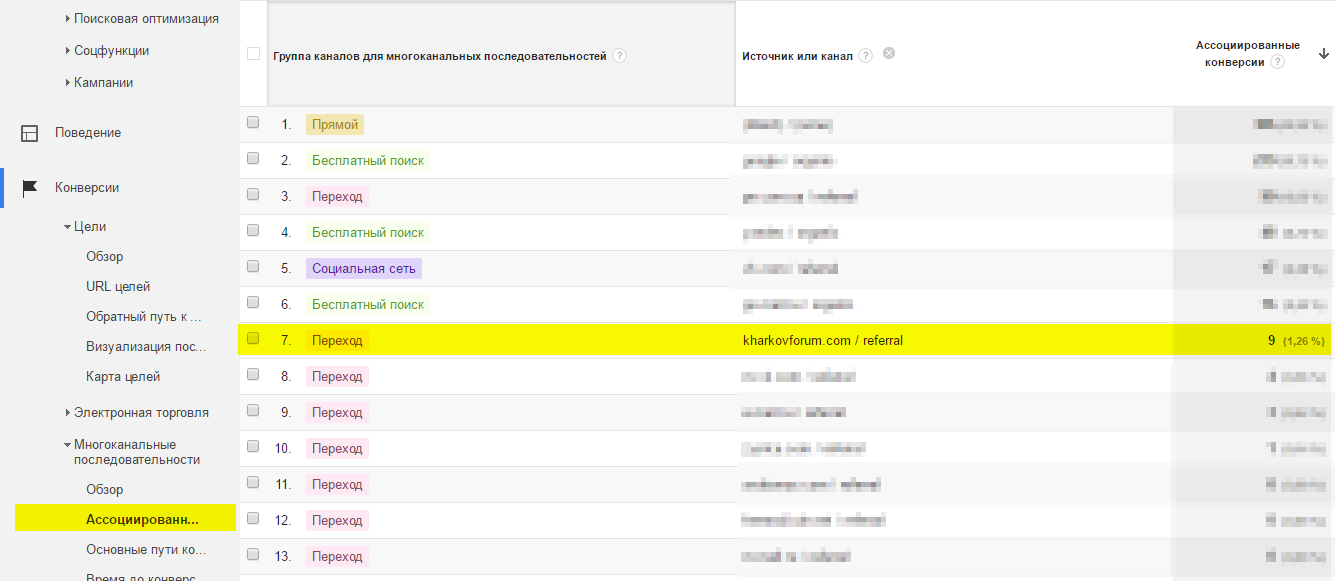Viewport: 1335px width, 581px height.
Task: Check the row 10 Переход checkbox
Action: point(253,446)
